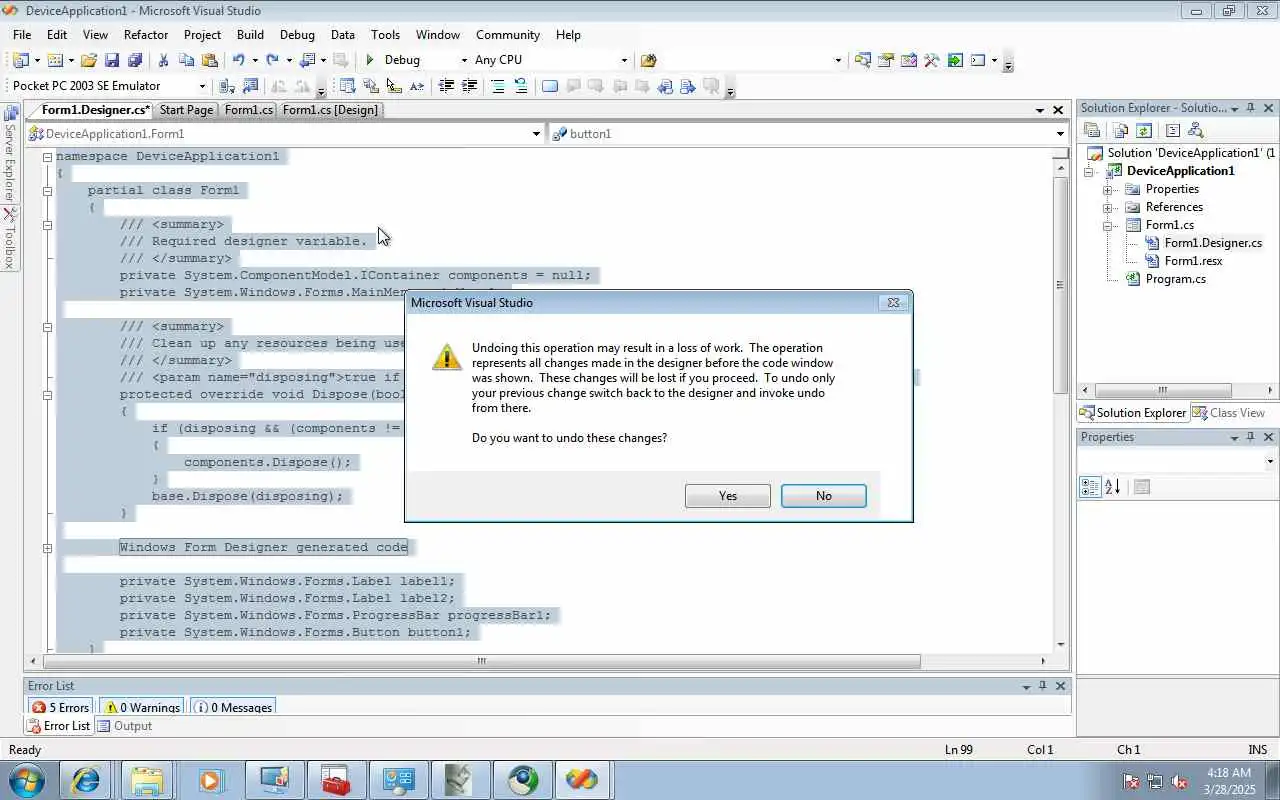
Task: Open the Properties Window toolbar icon
Action: pyautogui.click(x=886, y=60)
